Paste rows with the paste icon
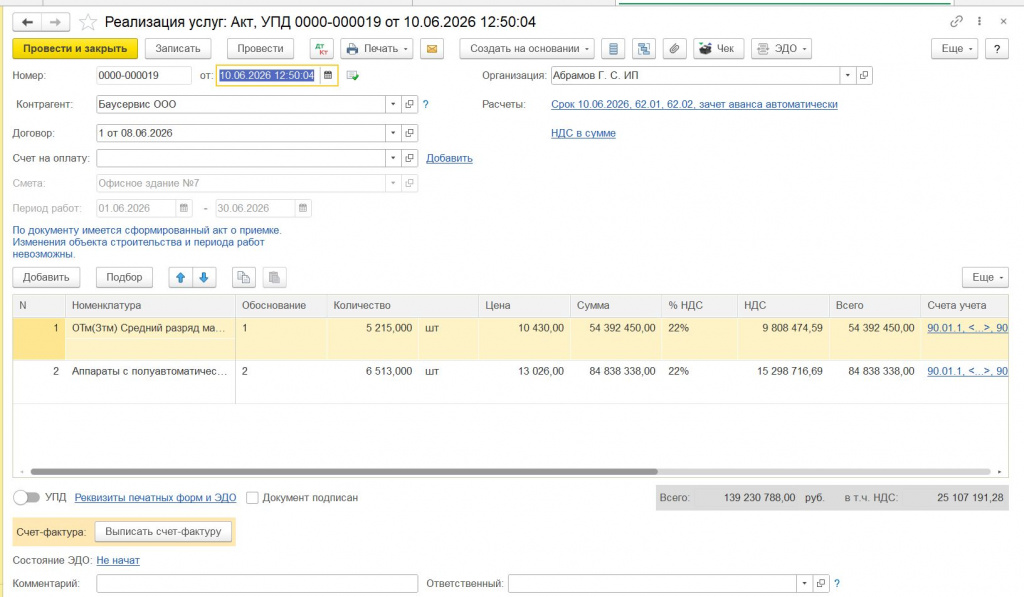The height and width of the screenshot is (597, 1024). coord(274,278)
